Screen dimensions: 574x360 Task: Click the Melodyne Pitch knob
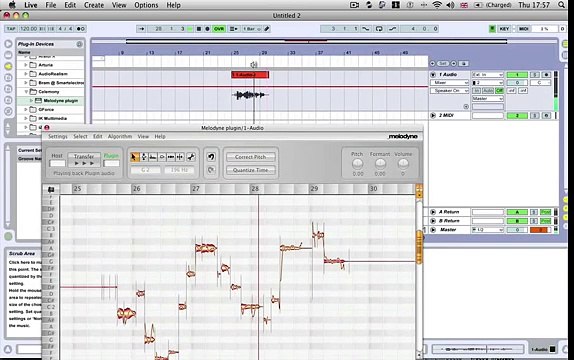point(357,164)
